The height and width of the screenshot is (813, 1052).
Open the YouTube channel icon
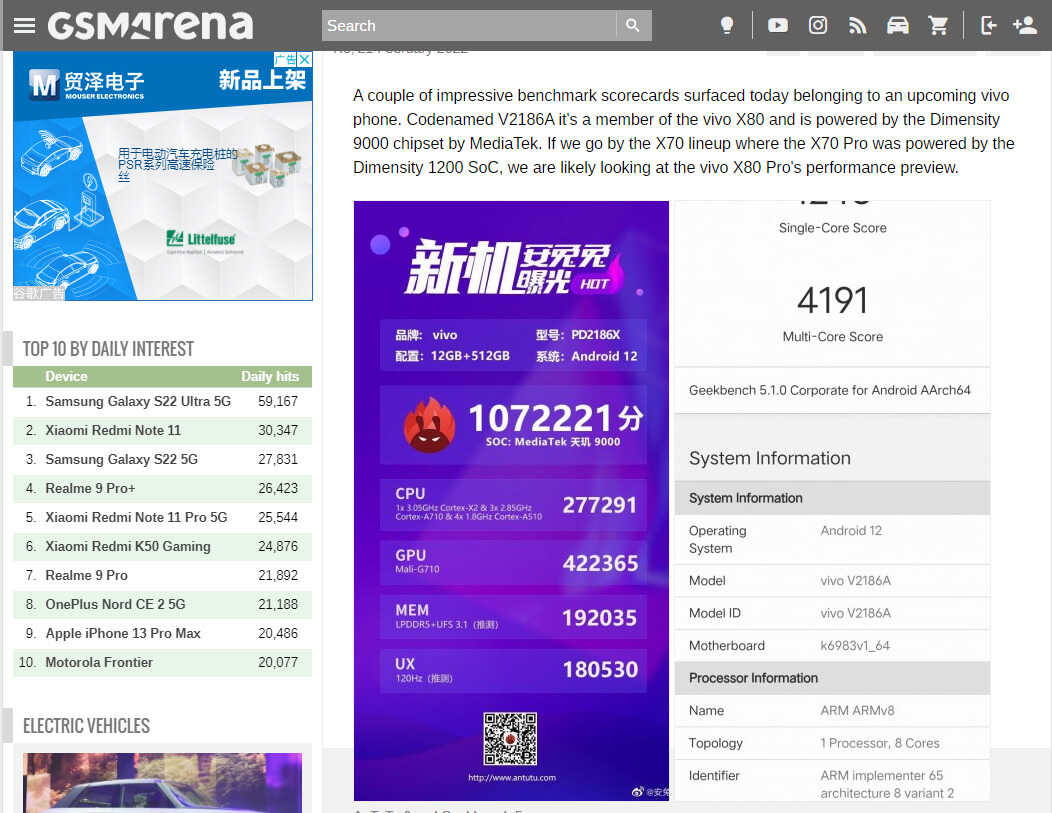(x=778, y=25)
